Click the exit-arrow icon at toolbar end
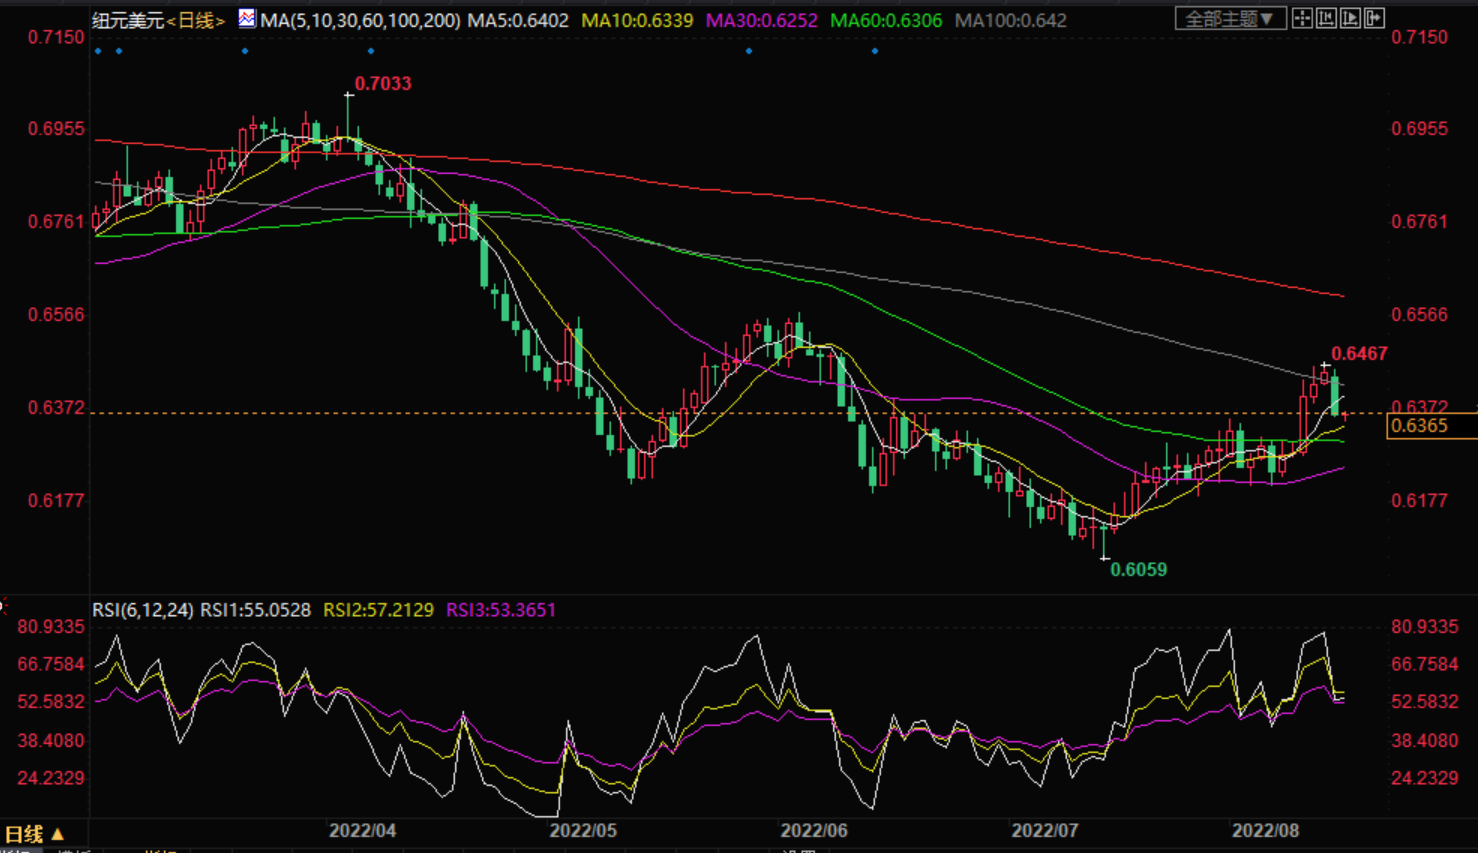This screenshot has width=1478, height=853. coord(1375,18)
